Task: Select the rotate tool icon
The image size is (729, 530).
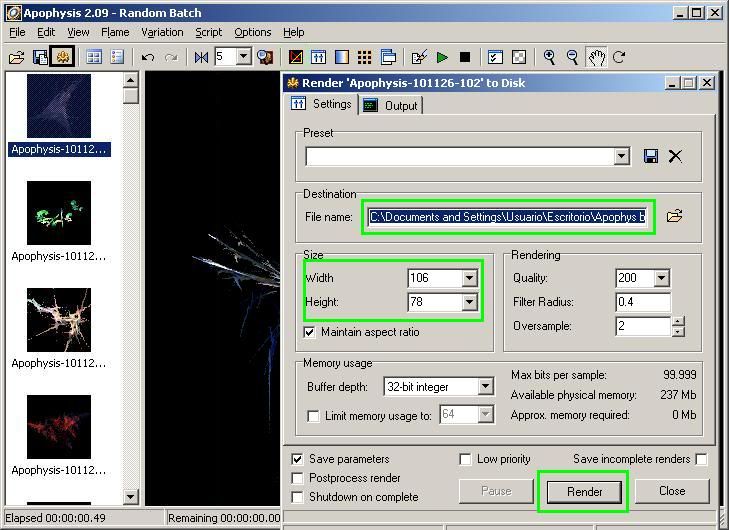Action: pos(619,57)
